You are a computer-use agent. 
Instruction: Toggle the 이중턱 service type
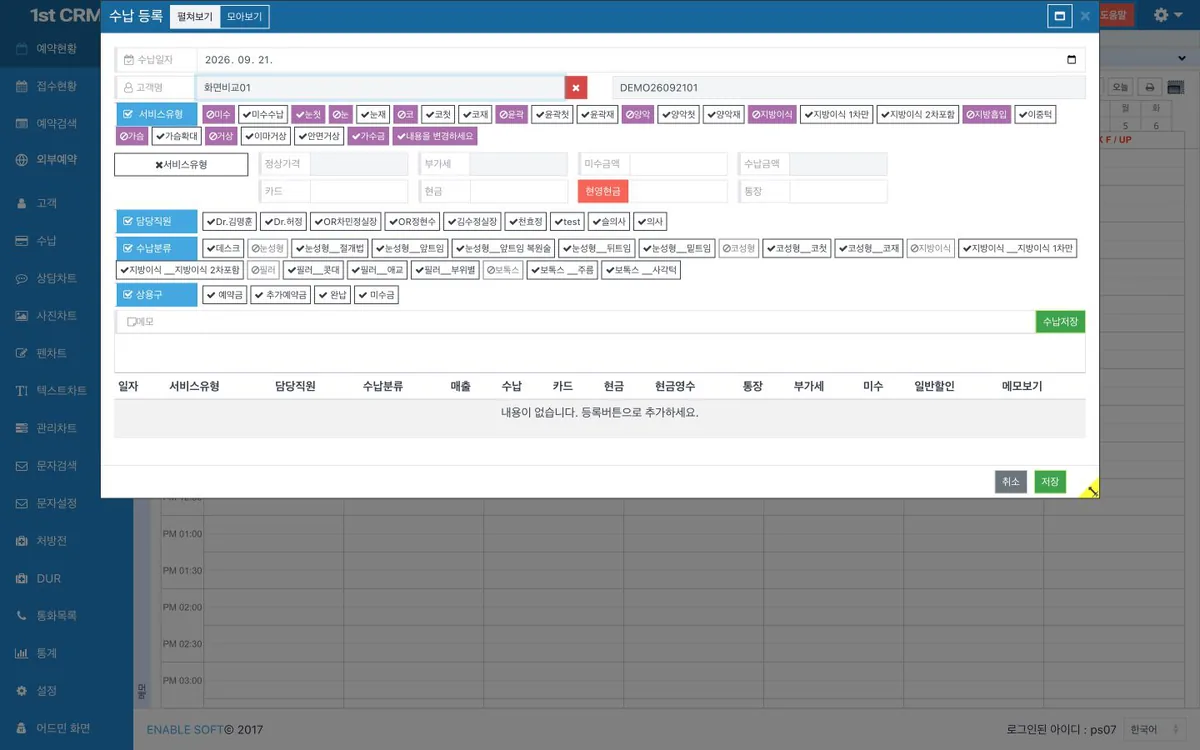(1035, 115)
